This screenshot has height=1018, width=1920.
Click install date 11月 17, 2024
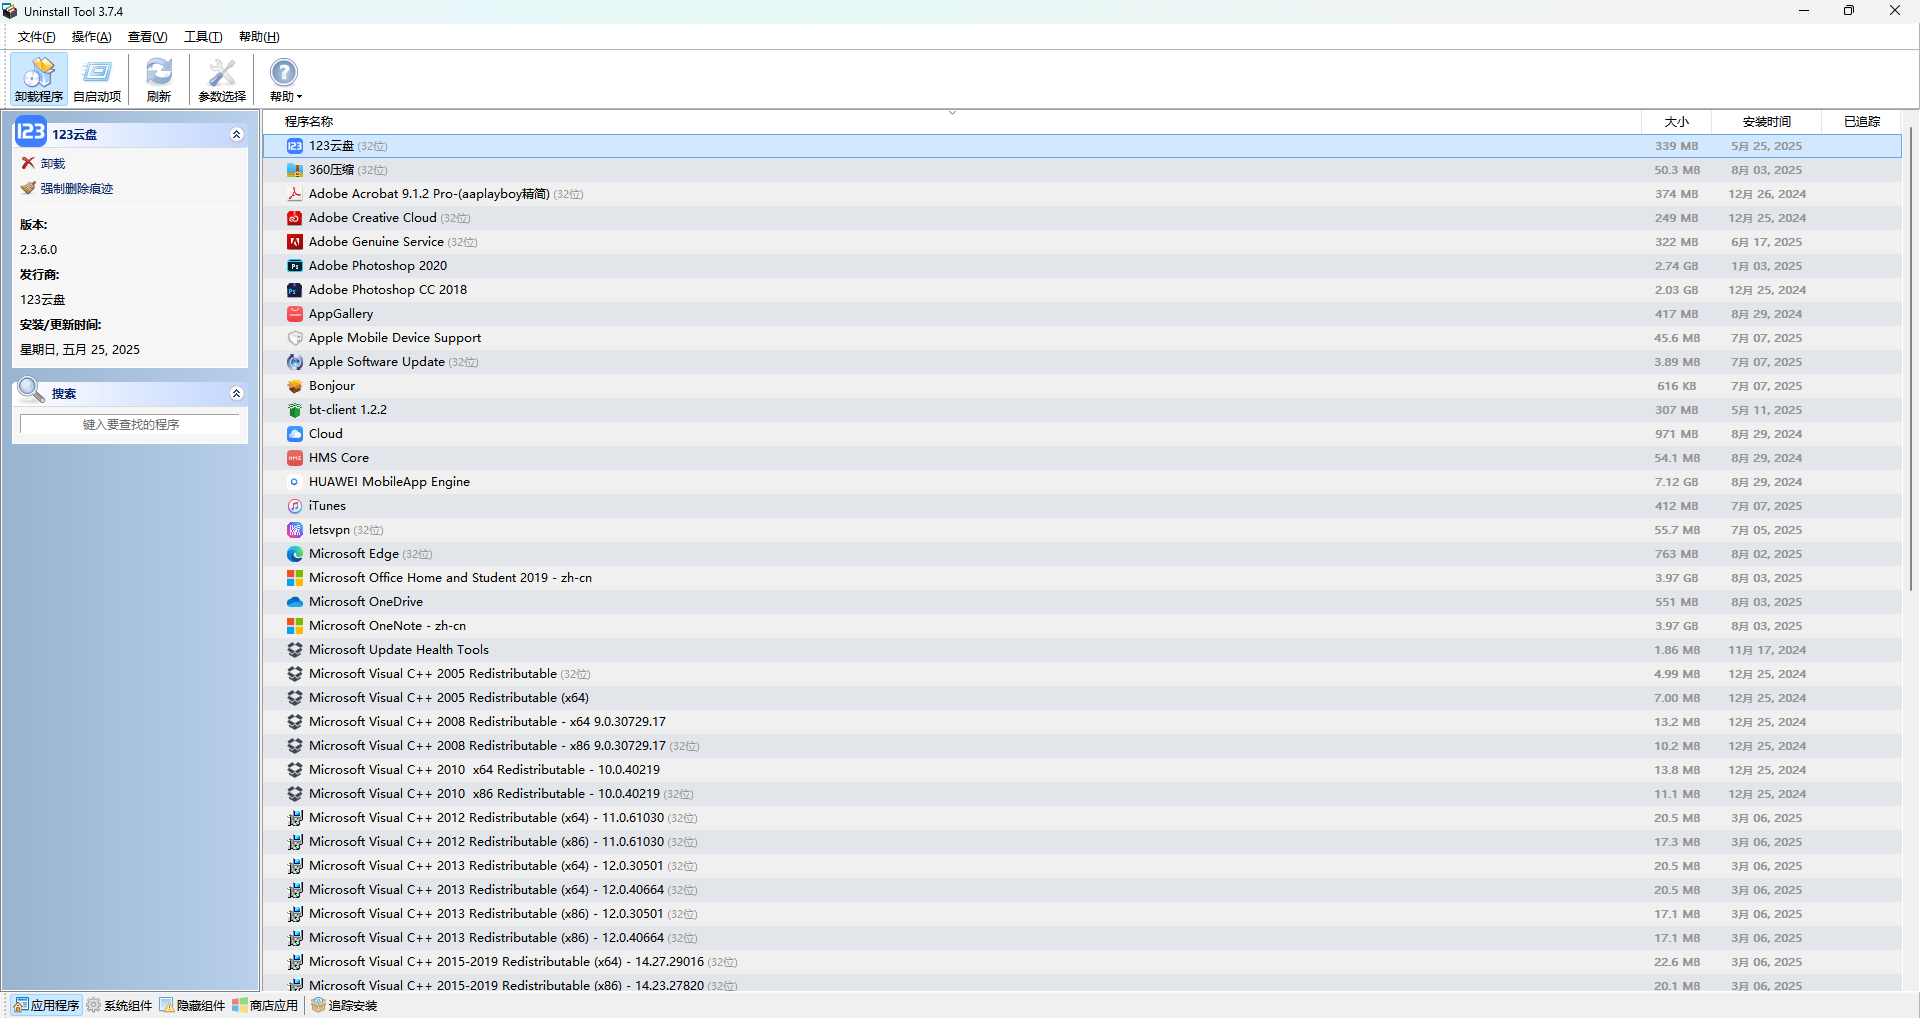[x=1767, y=650]
